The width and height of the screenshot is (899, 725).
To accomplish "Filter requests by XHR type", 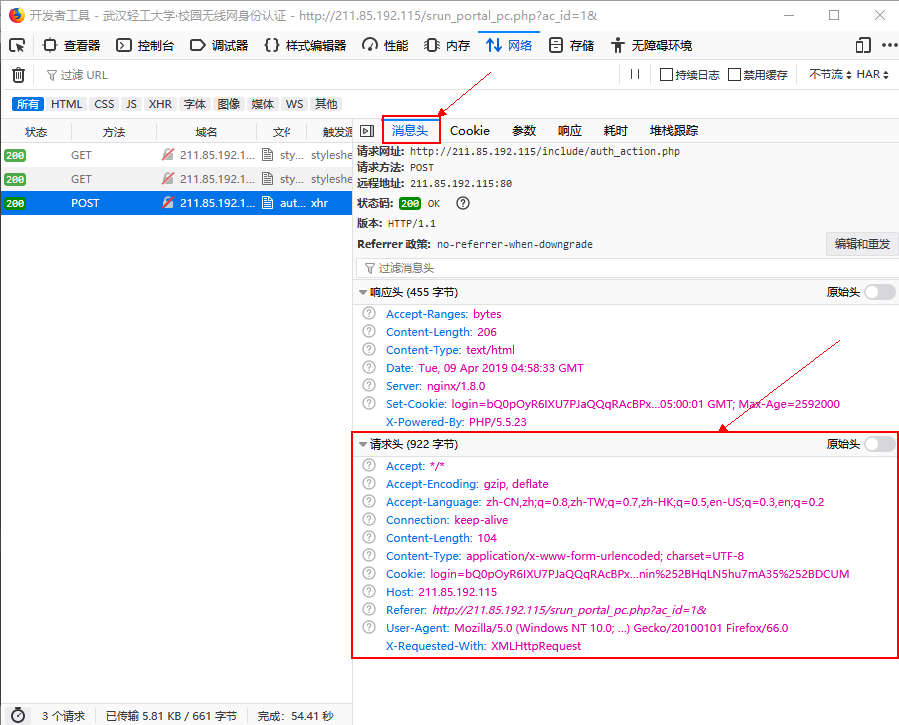I will pos(160,104).
